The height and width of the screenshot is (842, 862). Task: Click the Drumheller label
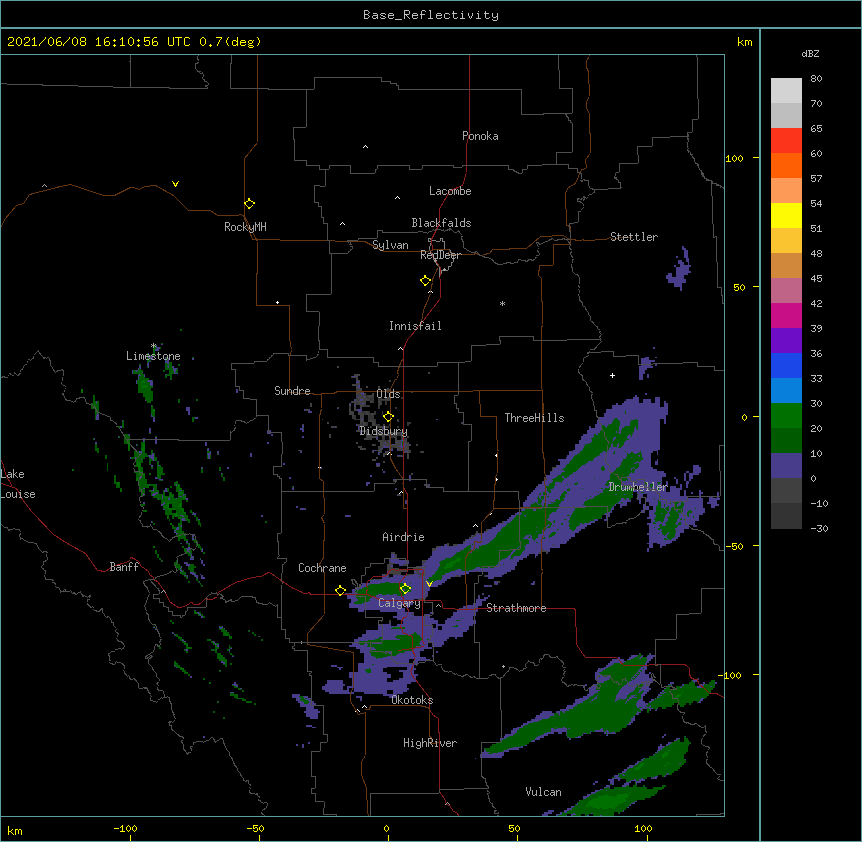tap(638, 487)
